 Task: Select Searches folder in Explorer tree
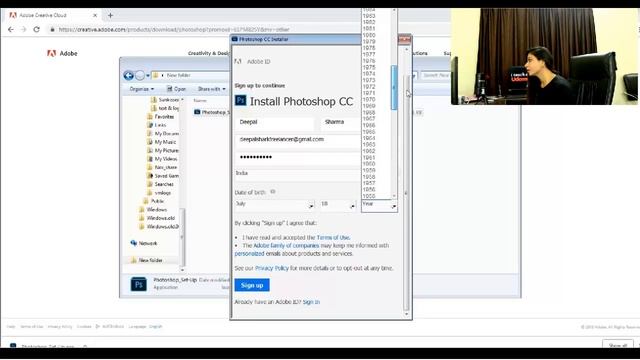point(160,184)
